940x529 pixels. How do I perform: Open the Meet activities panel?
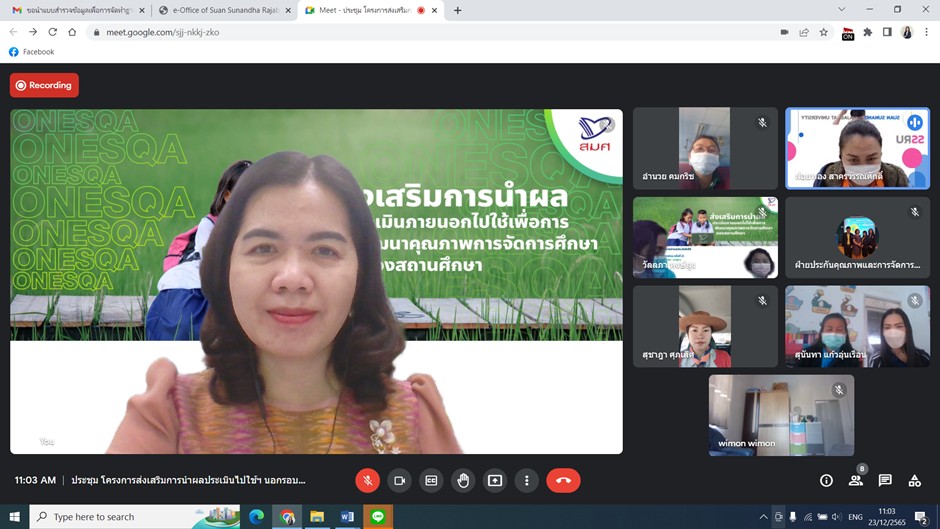[x=914, y=480]
